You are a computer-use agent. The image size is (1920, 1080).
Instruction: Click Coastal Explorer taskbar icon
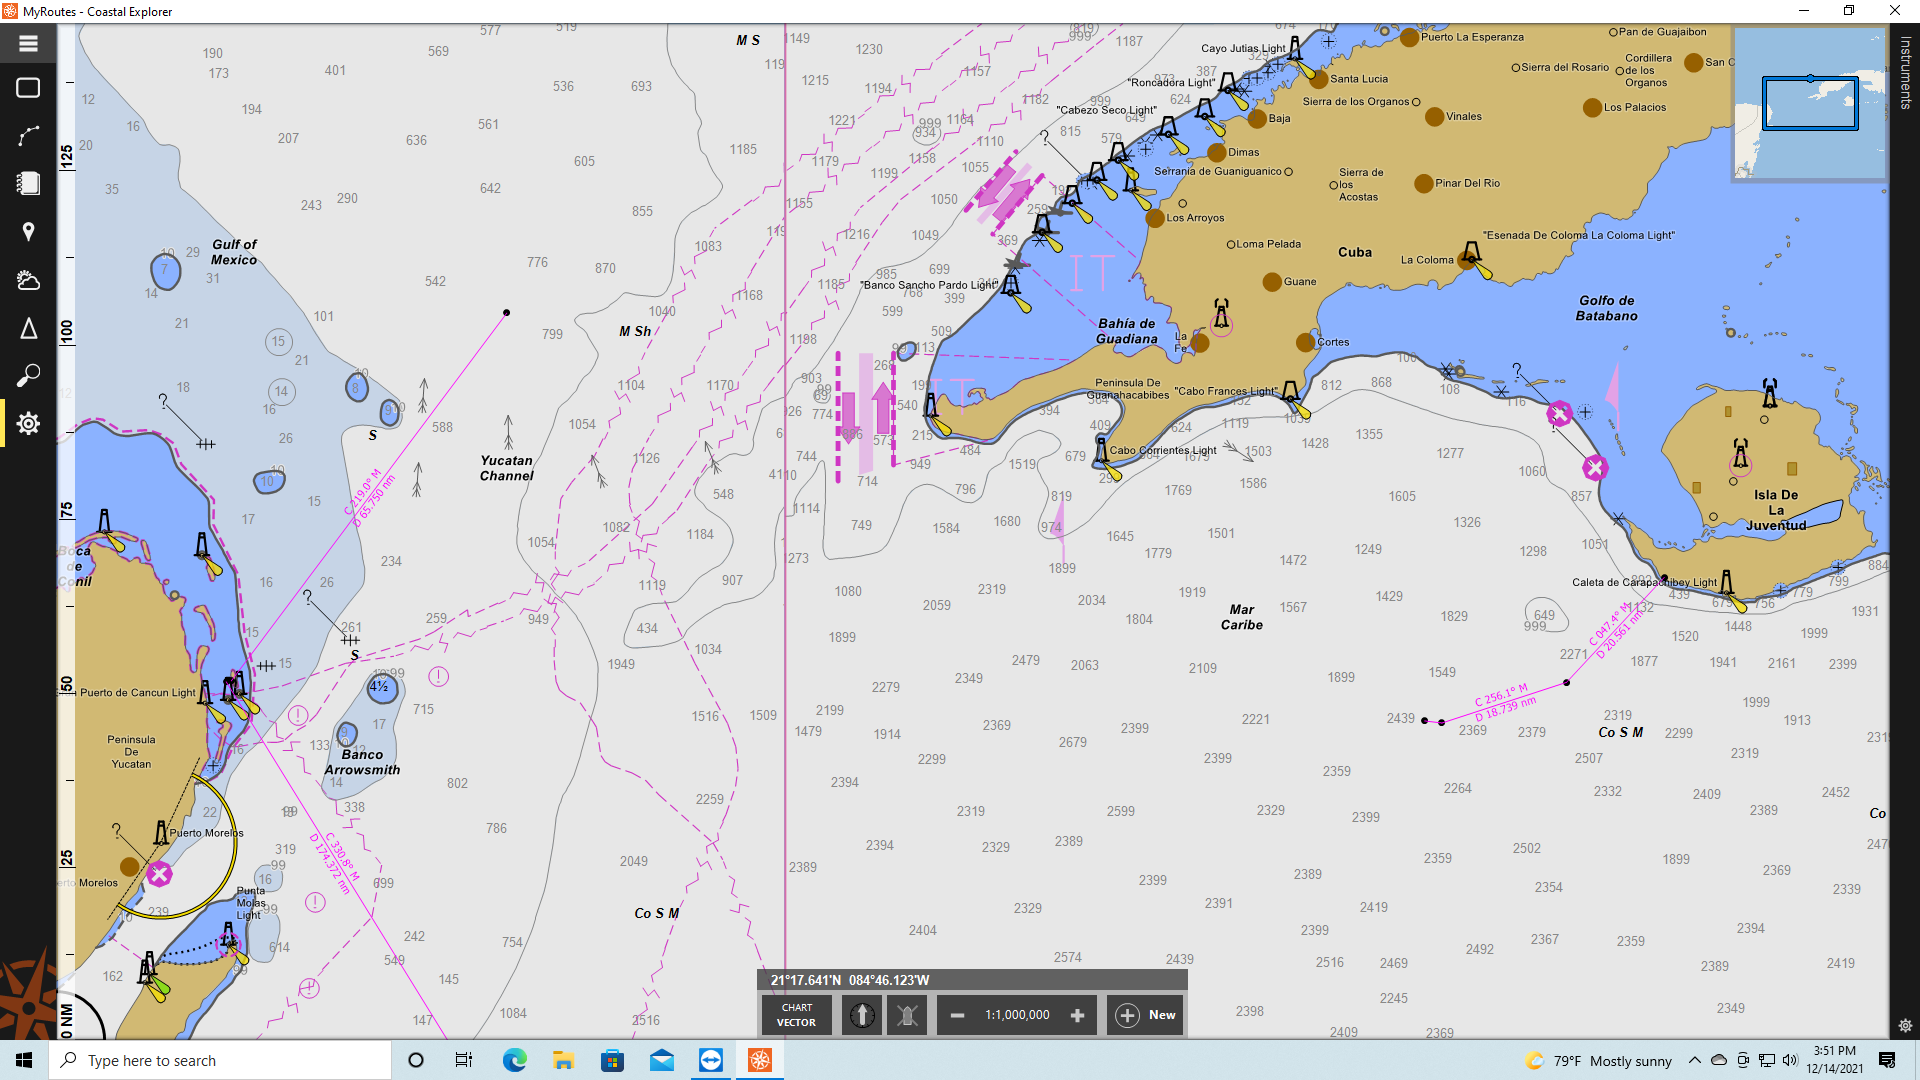[760, 1060]
